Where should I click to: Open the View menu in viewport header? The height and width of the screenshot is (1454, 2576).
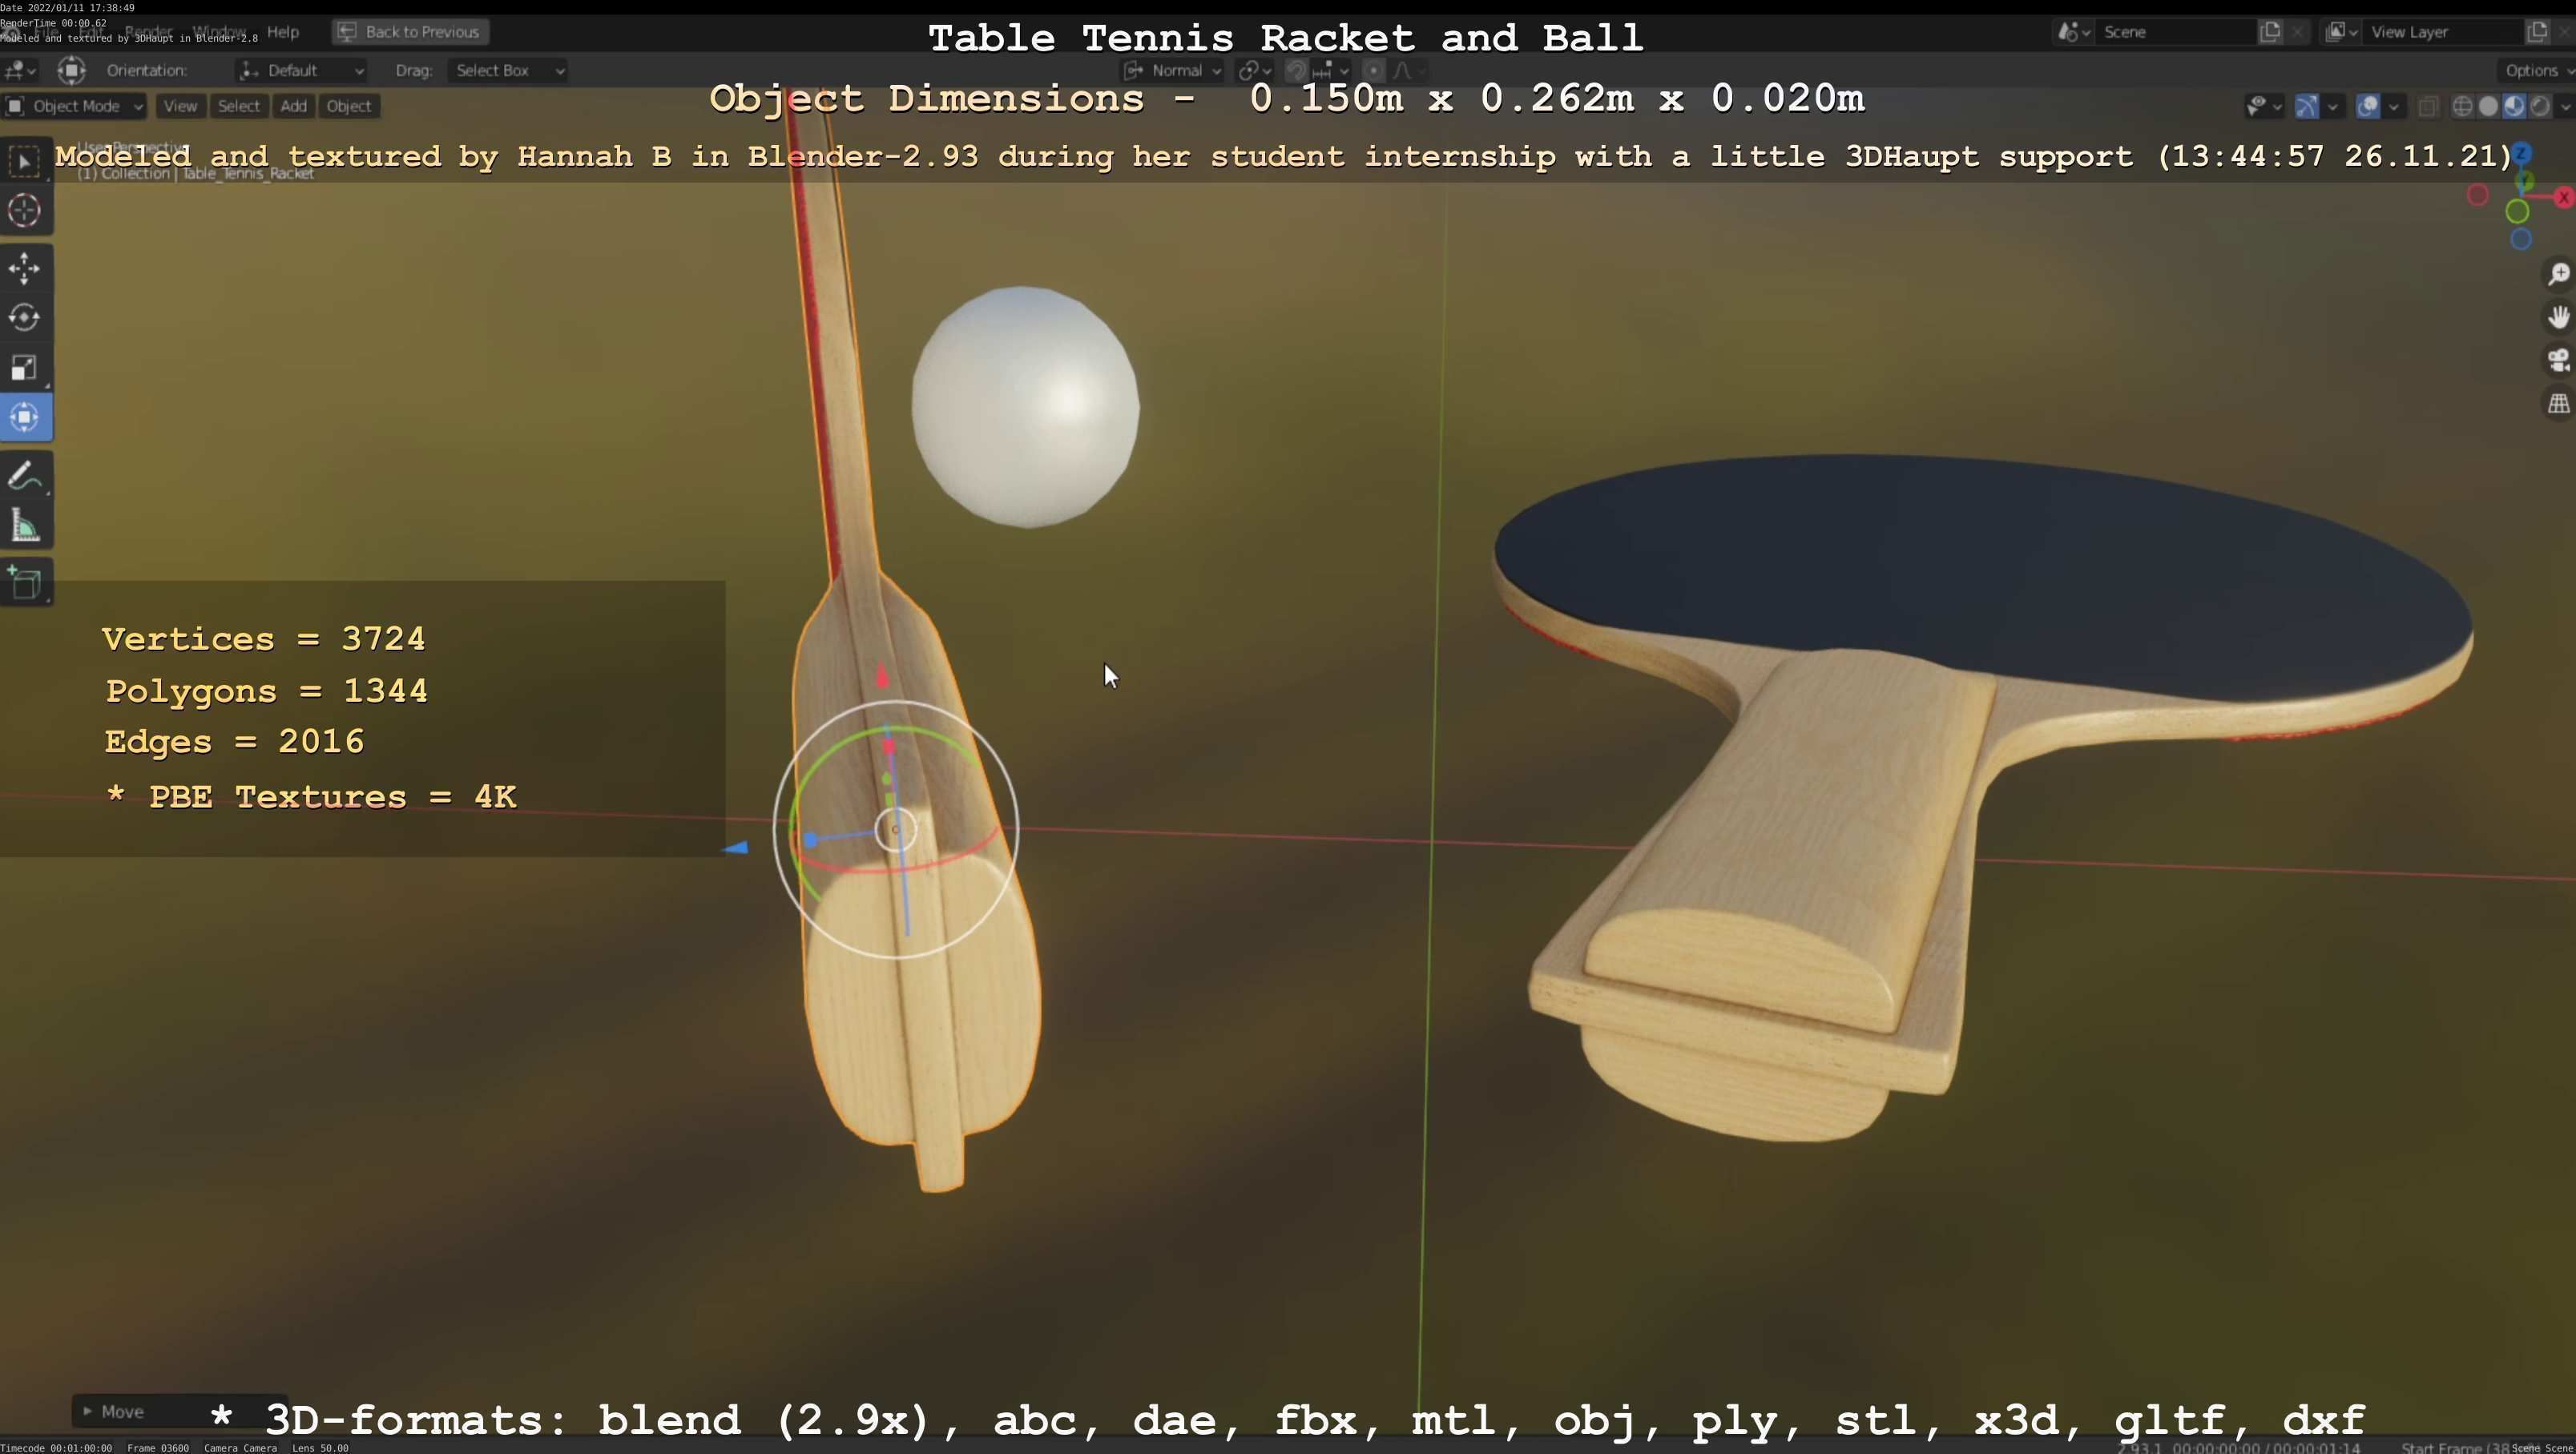coord(180,106)
